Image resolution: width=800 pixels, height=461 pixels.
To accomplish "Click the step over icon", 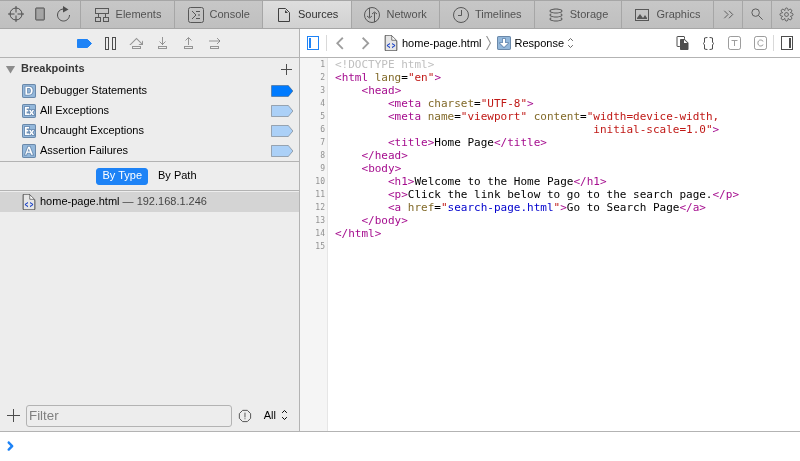I will [x=136, y=43].
